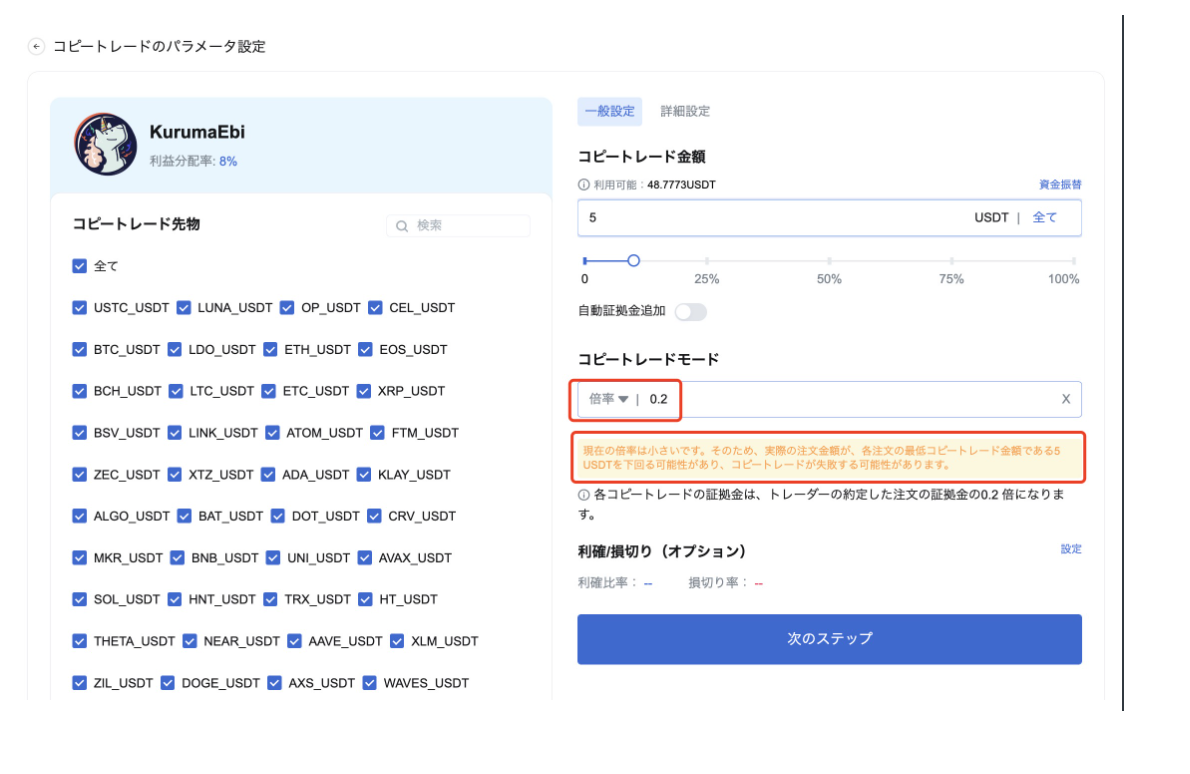Uncheck the CRV_USDT checkbox
Screen dimensions: 1190x774
pyautogui.click(x=374, y=516)
